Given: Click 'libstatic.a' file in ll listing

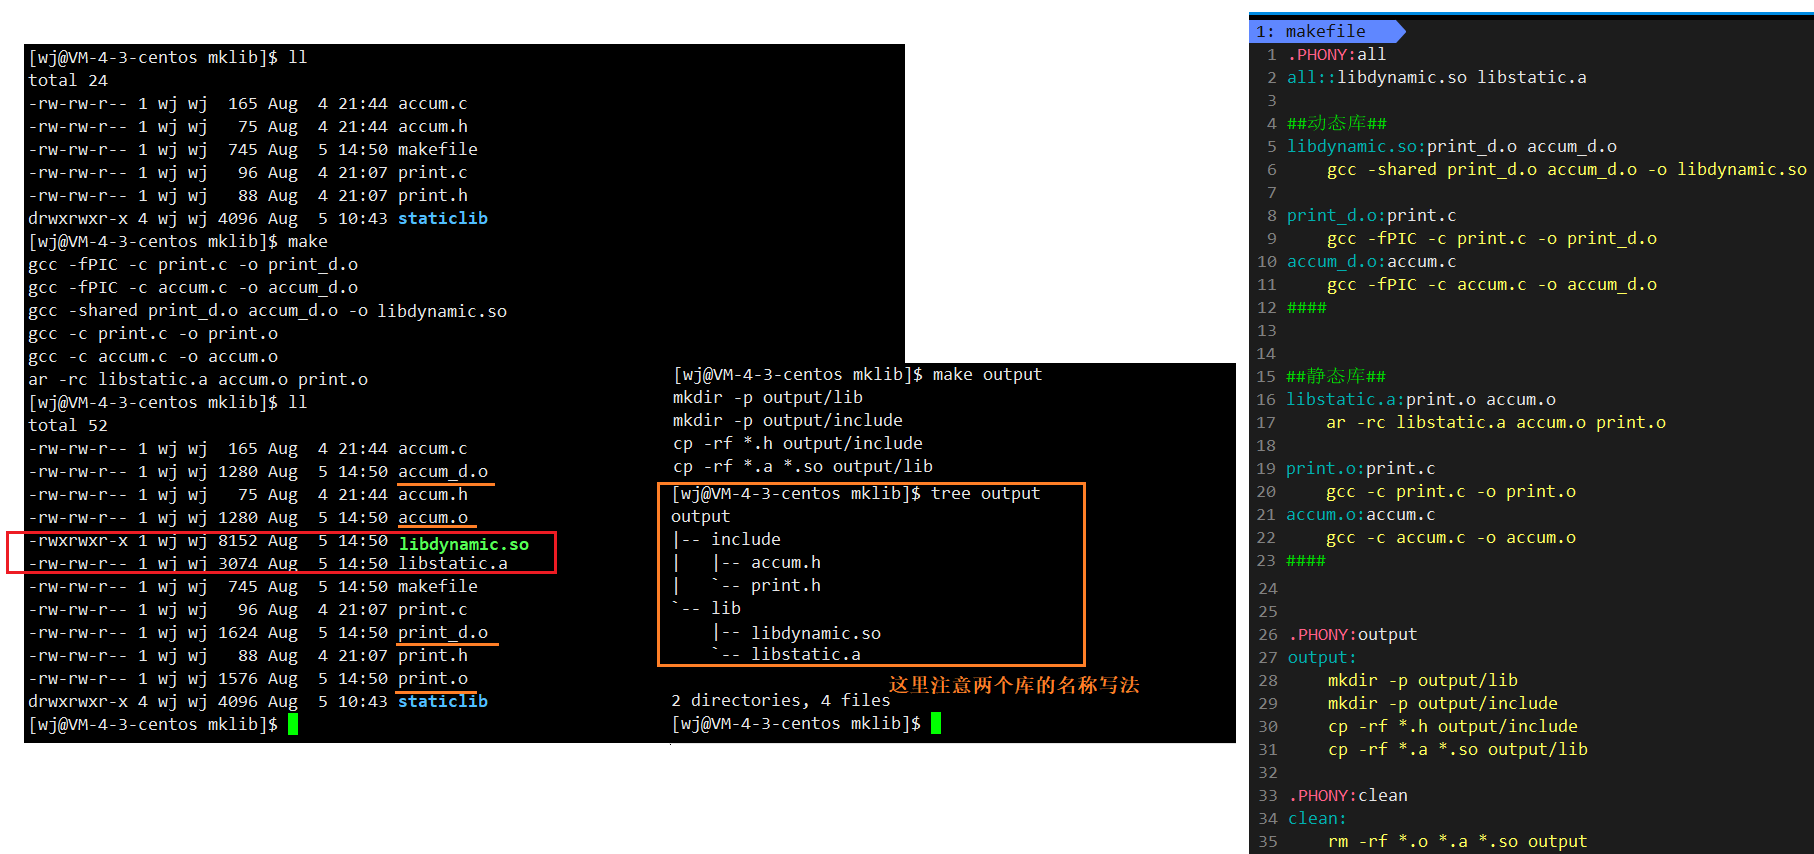Looking at the screenshot, I should tap(453, 563).
